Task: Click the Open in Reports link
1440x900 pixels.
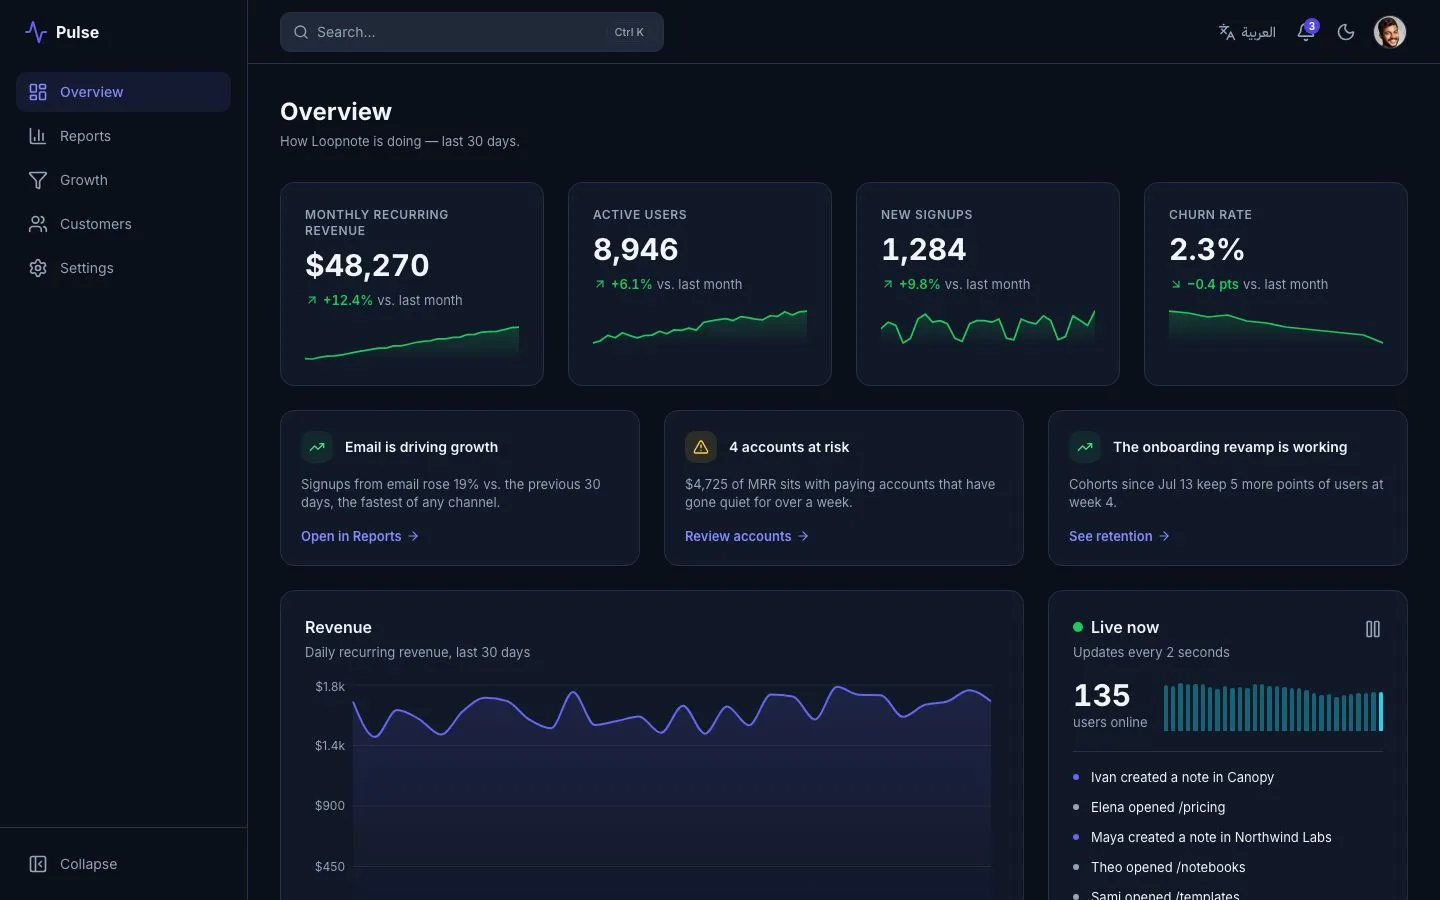Action: point(360,536)
